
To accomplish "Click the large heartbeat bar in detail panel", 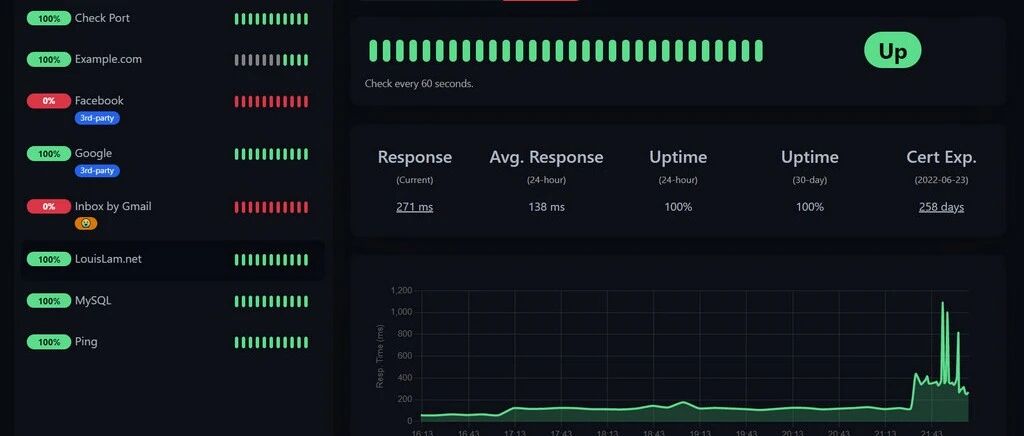I will coord(566,51).
